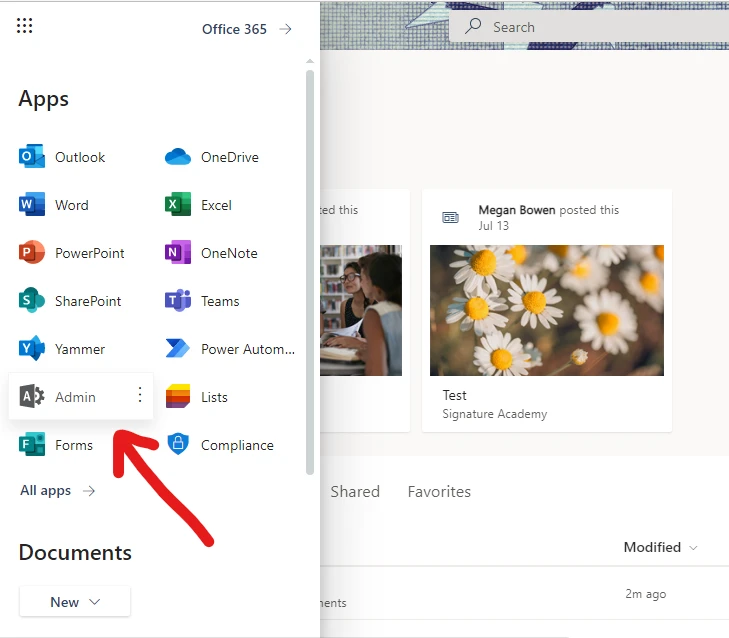Click the arrow next to Office 365
Viewport: 729px width, 638px height.
[285, 29]
